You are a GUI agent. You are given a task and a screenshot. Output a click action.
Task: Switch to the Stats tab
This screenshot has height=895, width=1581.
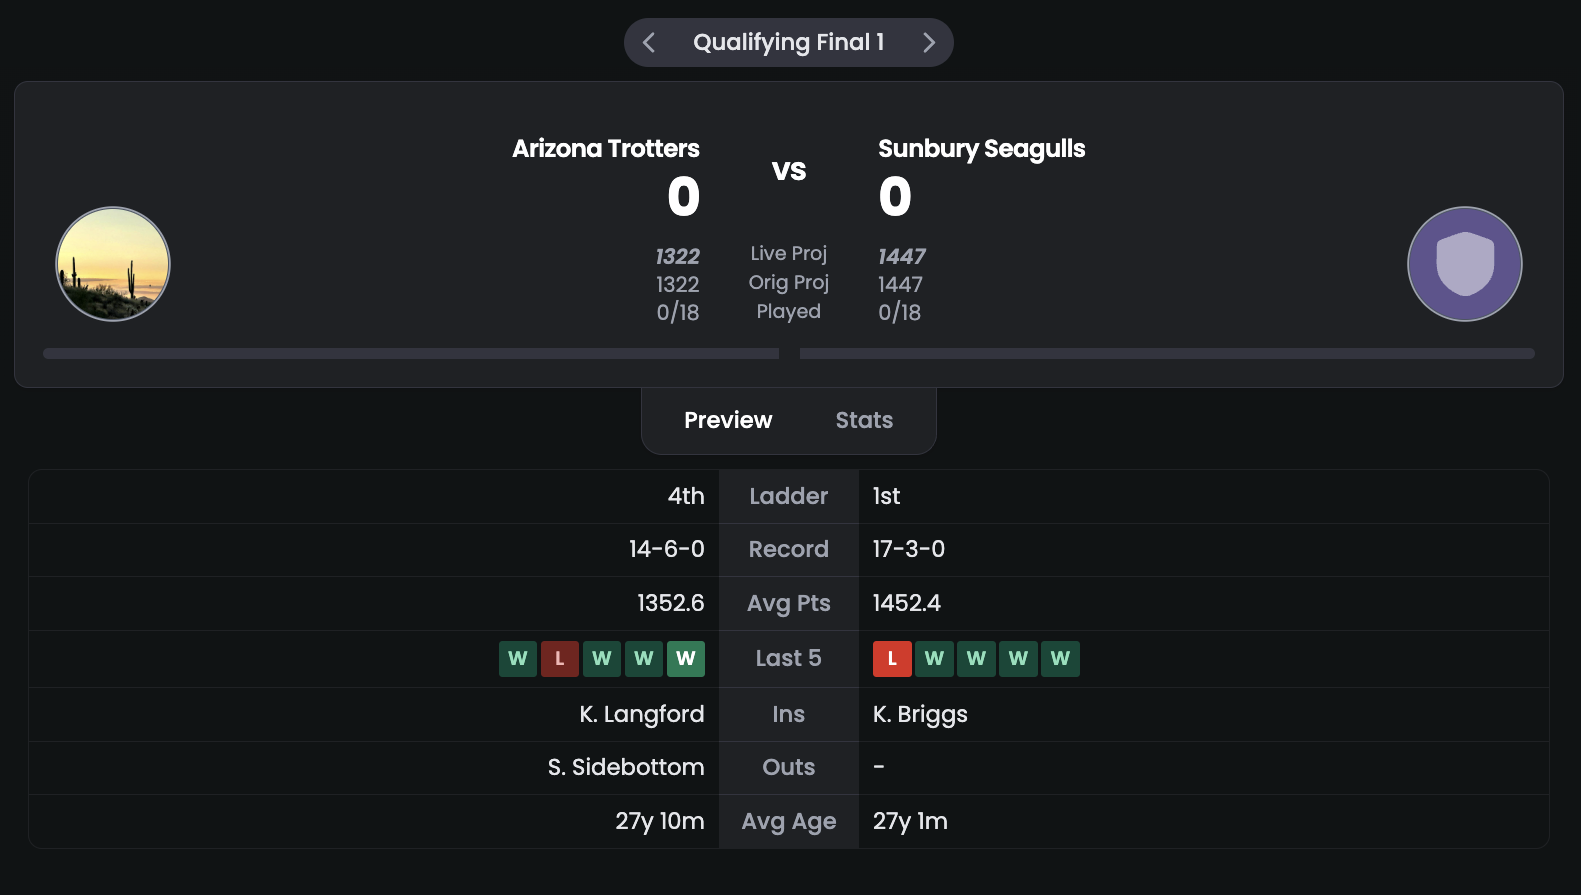pos(864,420)
